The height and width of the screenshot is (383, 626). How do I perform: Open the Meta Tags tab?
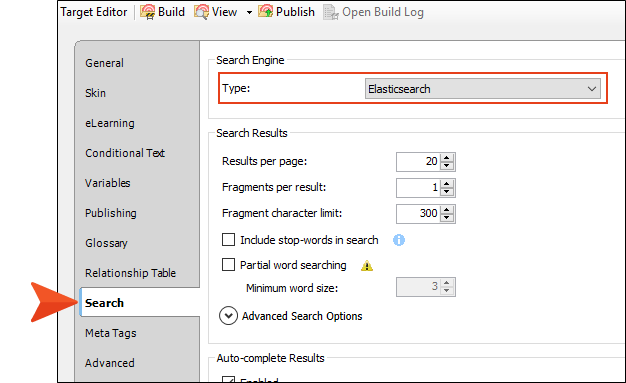[x=111, y=333]
